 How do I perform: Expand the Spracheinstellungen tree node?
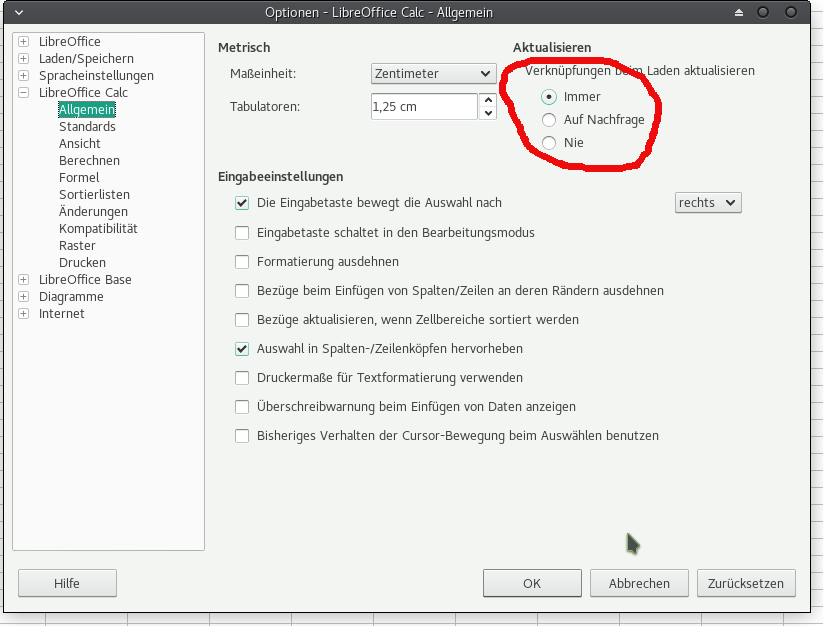click(24, 76)
